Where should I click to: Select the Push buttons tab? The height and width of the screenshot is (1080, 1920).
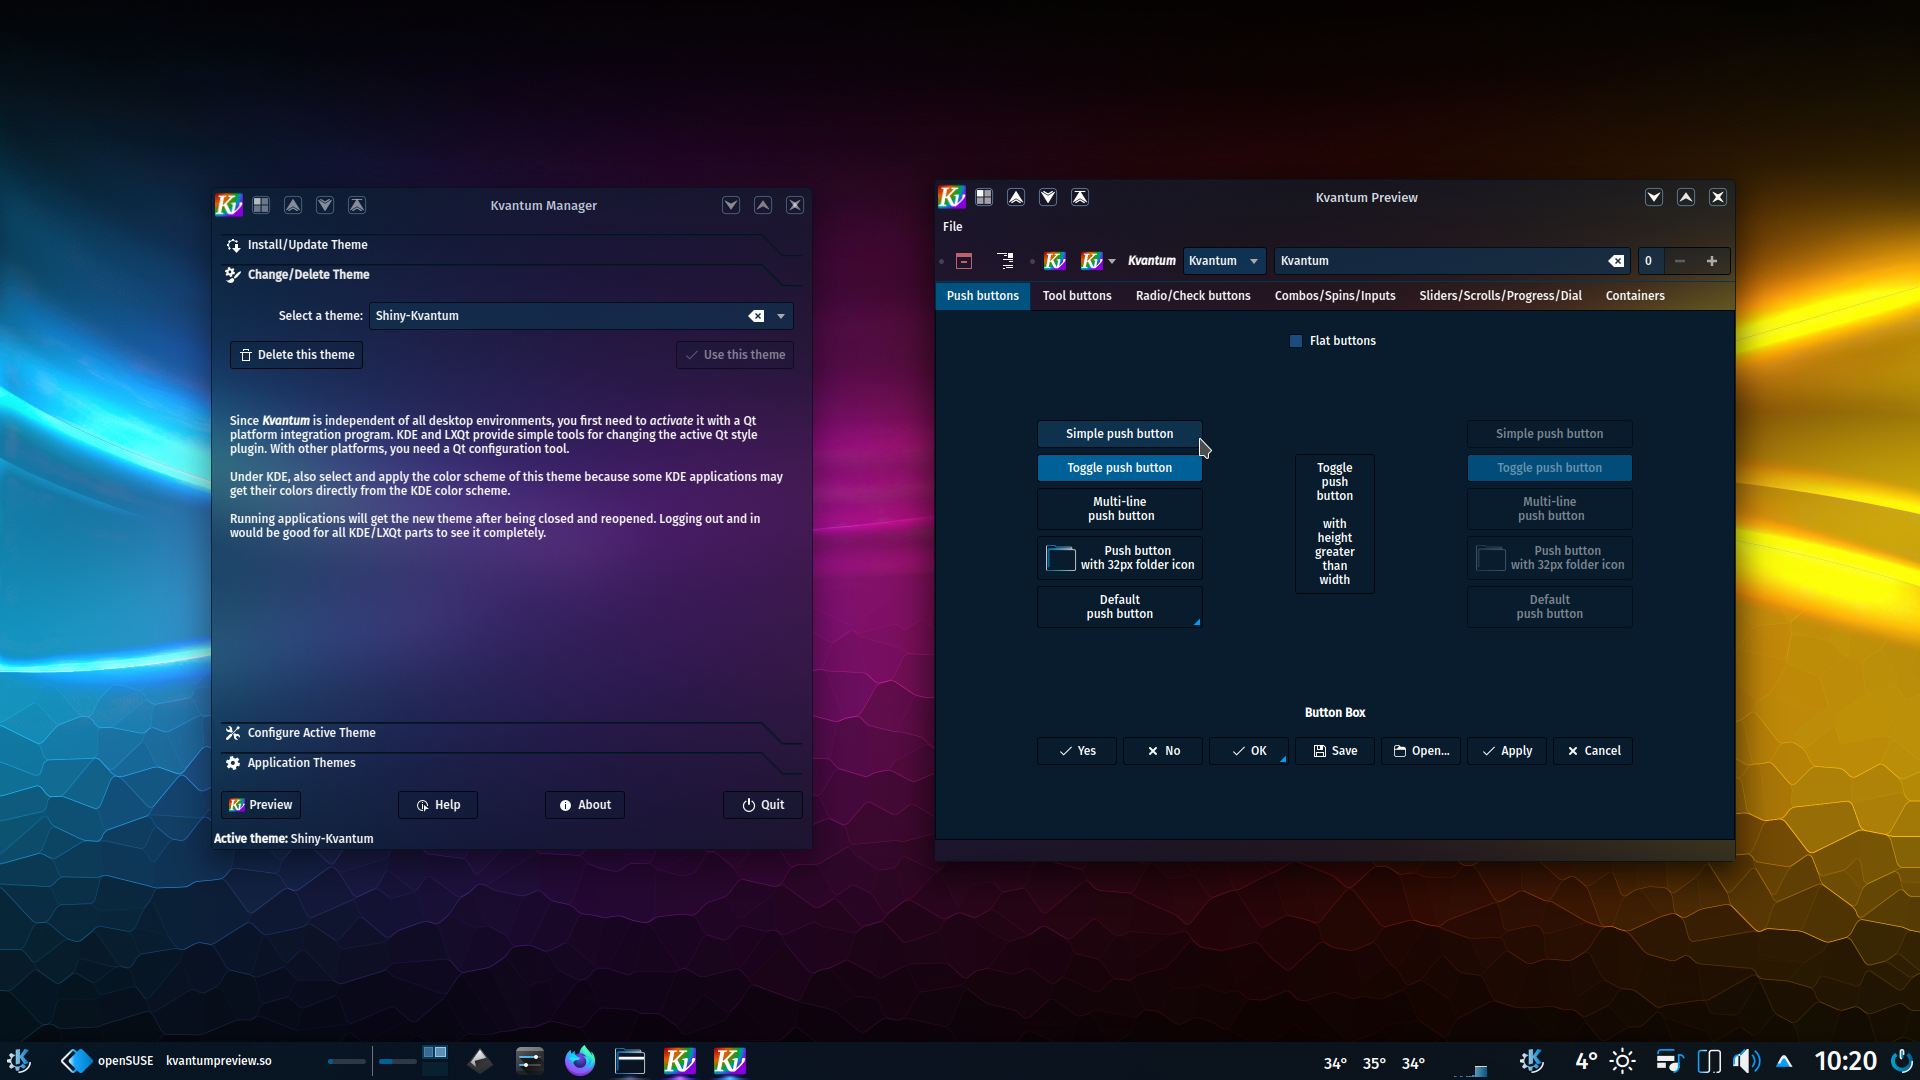[x=983, y=296]
